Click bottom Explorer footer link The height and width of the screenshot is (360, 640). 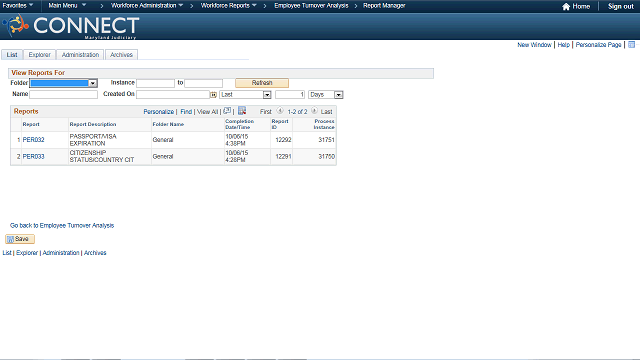[27, 253]
